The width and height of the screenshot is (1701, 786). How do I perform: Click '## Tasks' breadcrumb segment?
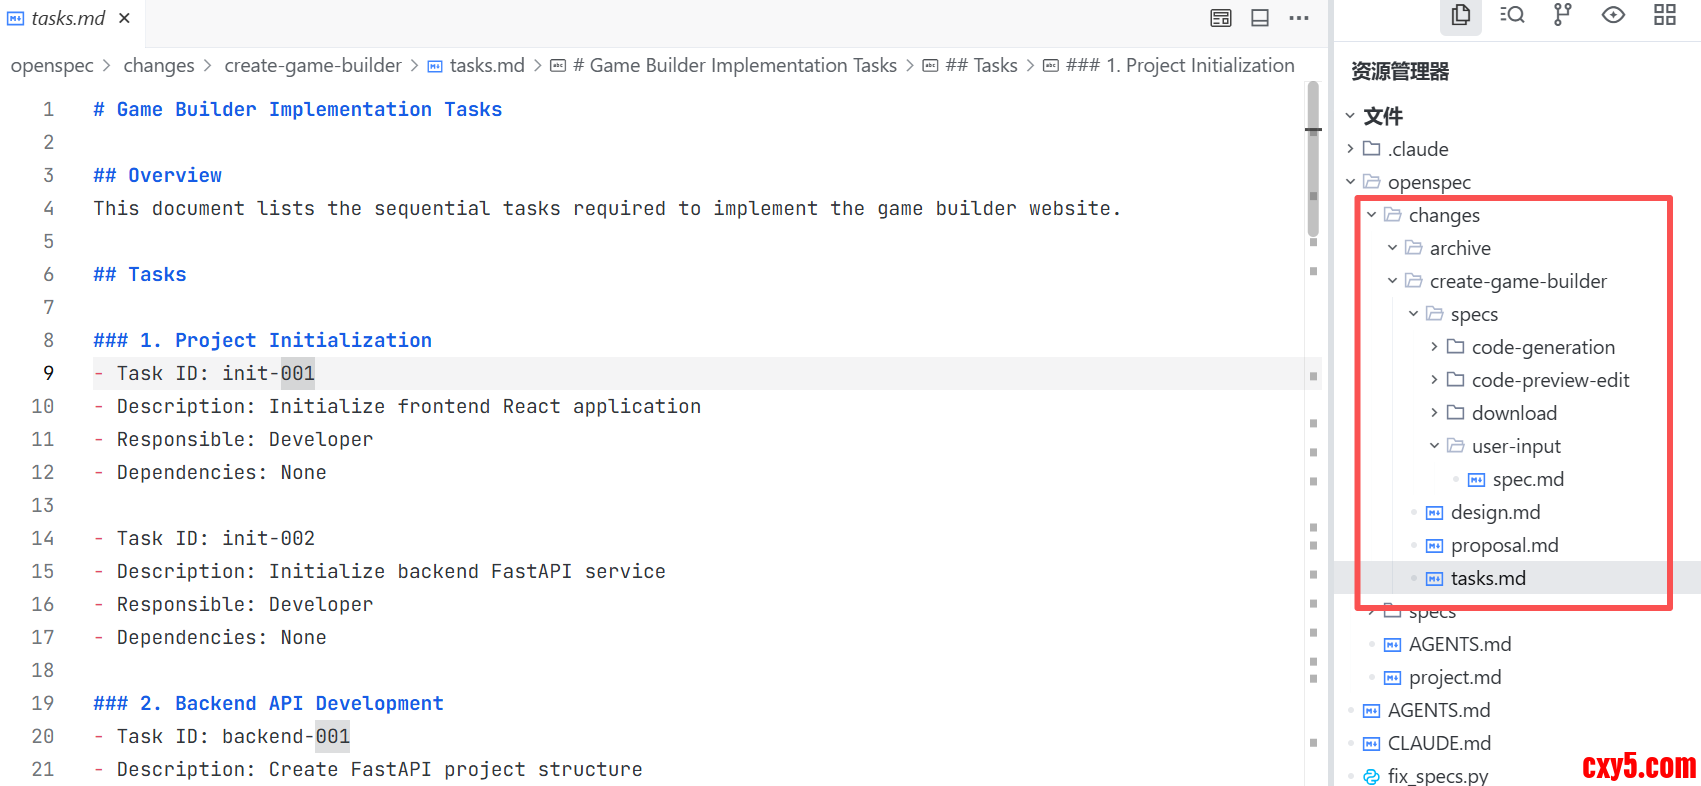click(981, 65)
